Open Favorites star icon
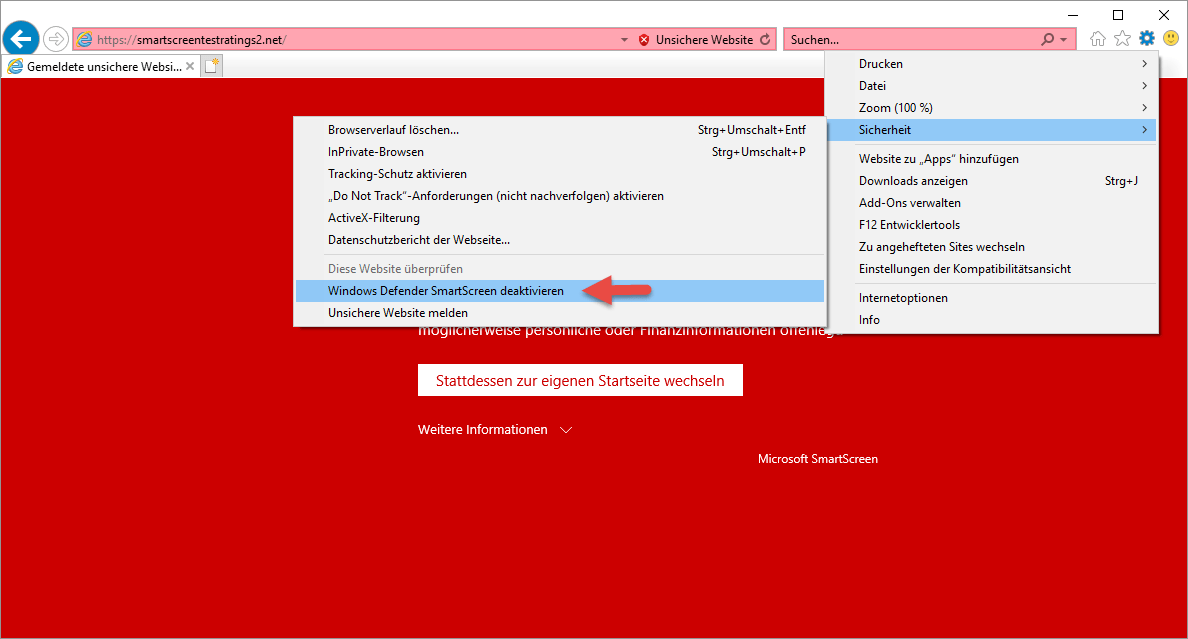Viewport: 1188px width, 639px height. tap(1122, 39)
